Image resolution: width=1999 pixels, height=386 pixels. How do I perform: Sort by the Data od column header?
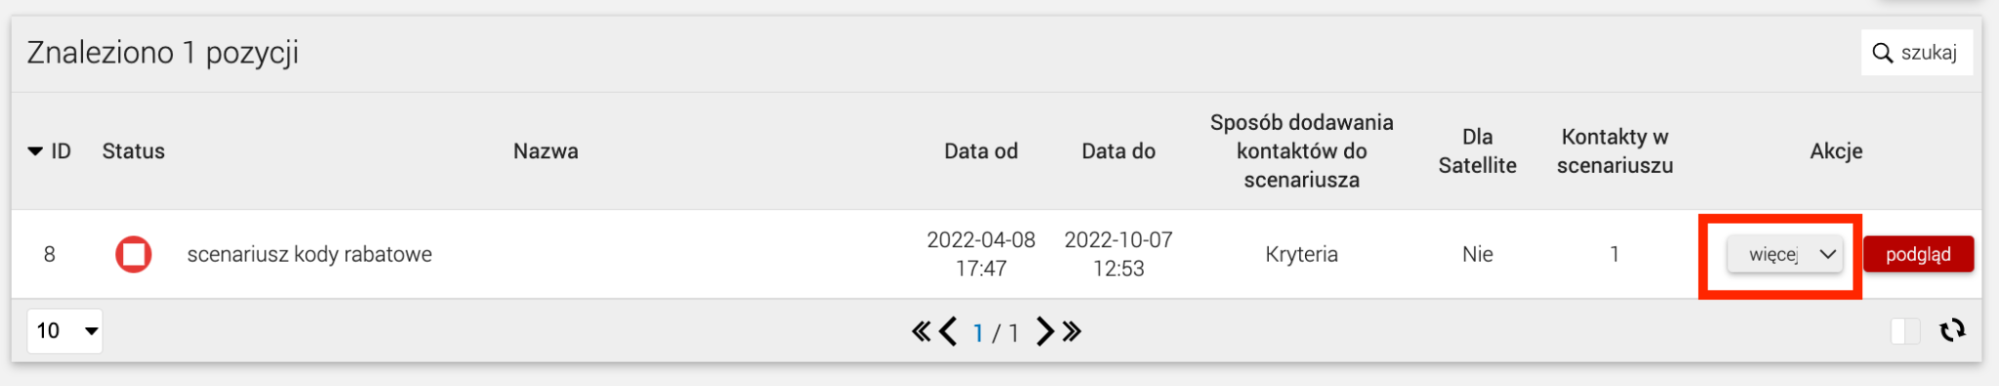click(981, 151)
